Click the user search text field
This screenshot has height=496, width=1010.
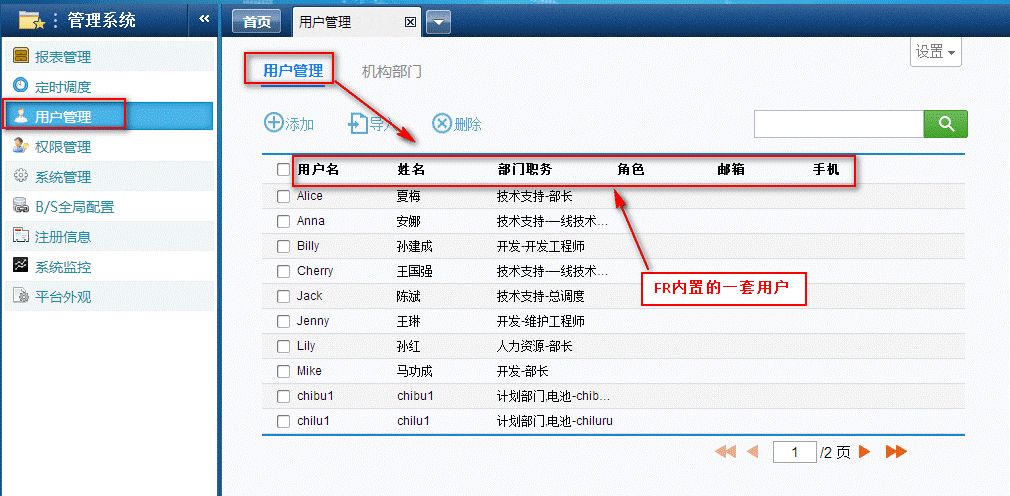837,124
